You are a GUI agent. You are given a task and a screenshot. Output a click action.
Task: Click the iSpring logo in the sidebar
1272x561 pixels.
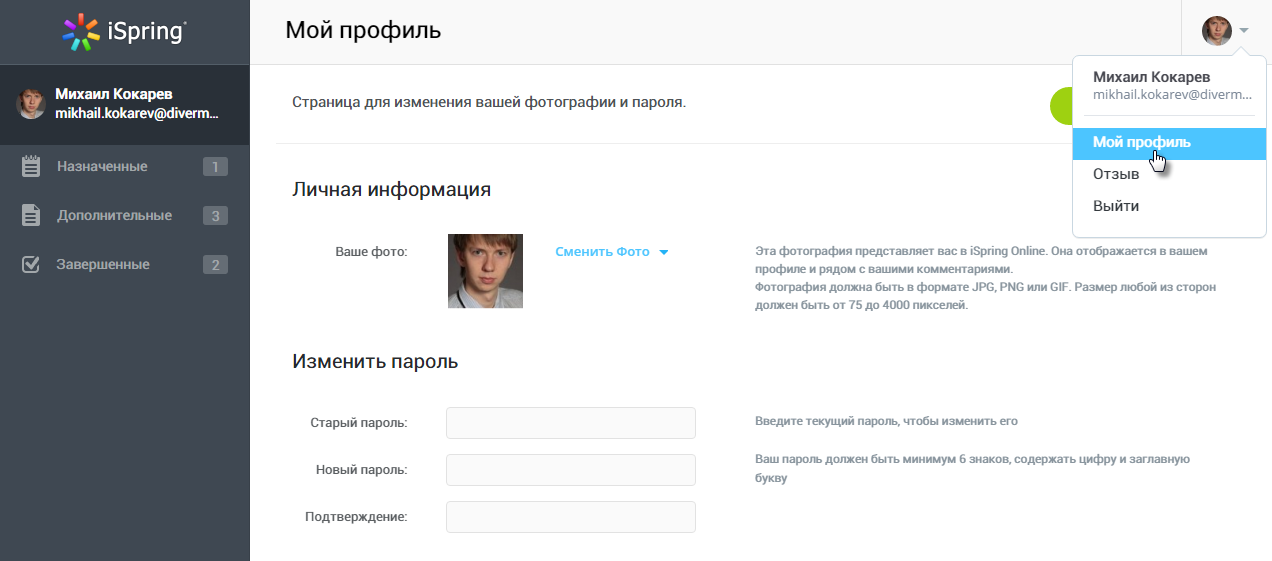tap(124, 32)
